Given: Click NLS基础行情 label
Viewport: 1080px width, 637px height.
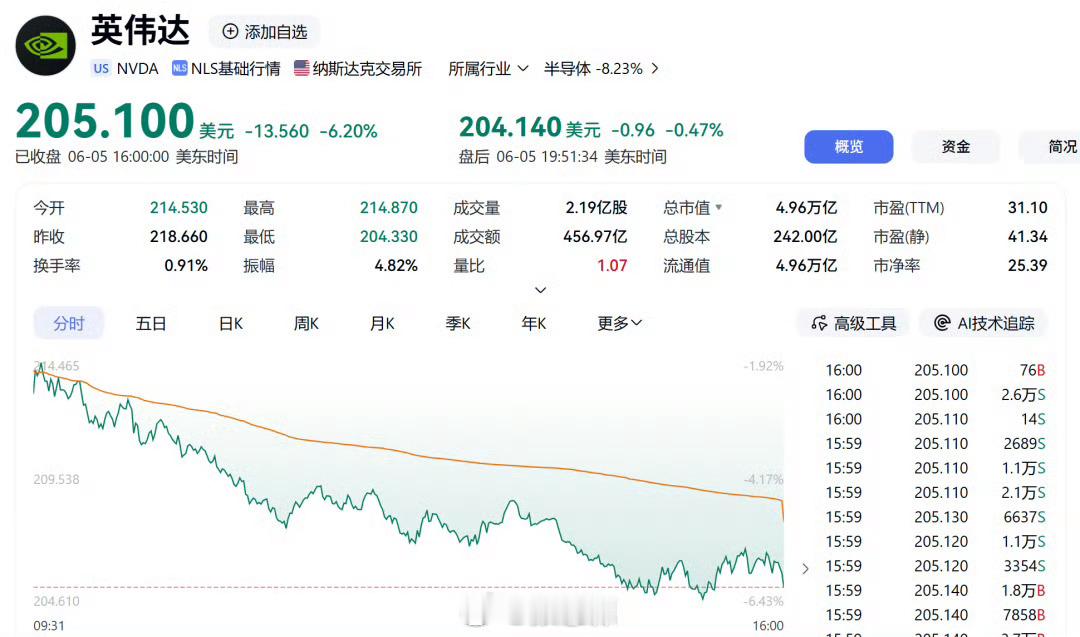Looking at the screenshot, I should click(236, 68).
